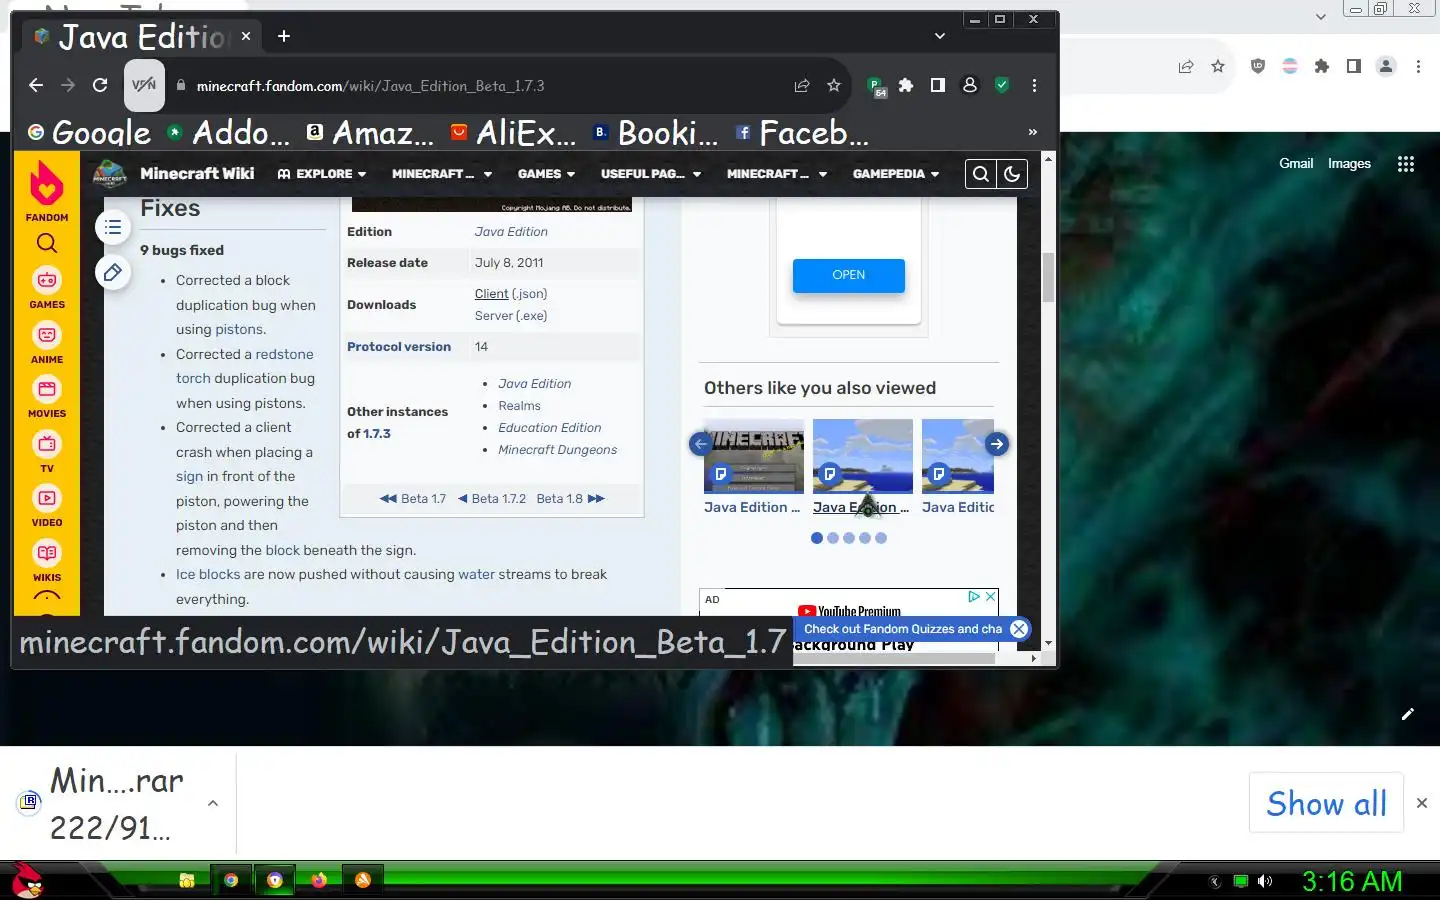Expand the GAMES dropdown menu
Screen dimensions: 1440x900
(546, 174)
